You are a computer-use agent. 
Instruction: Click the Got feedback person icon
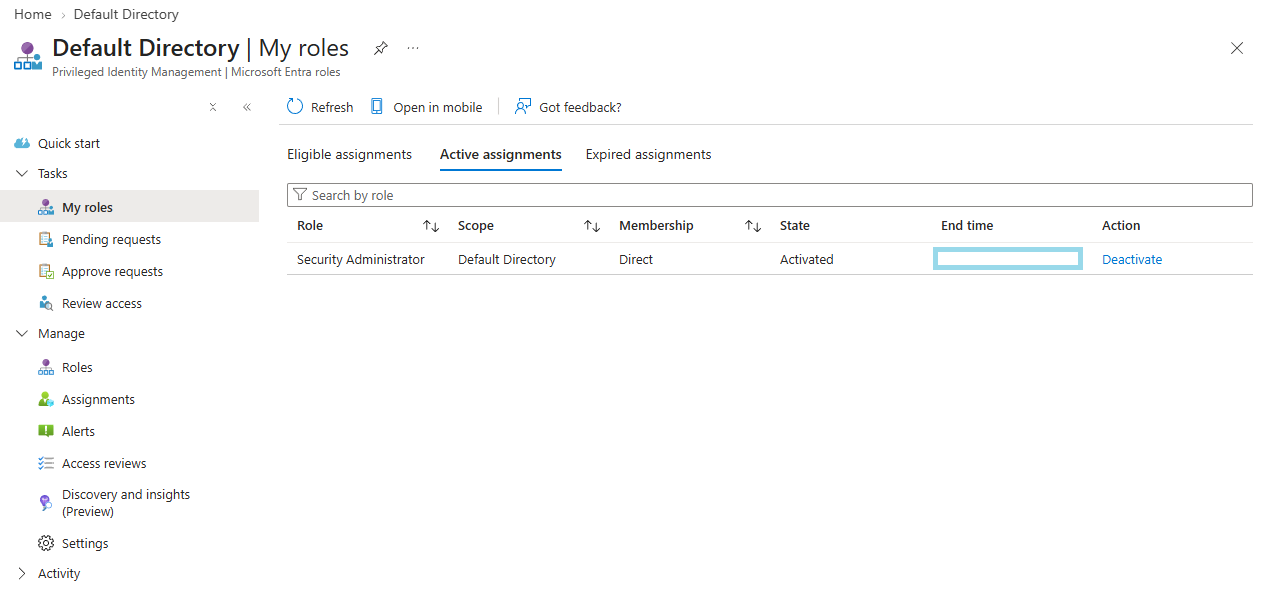[523, 107]
